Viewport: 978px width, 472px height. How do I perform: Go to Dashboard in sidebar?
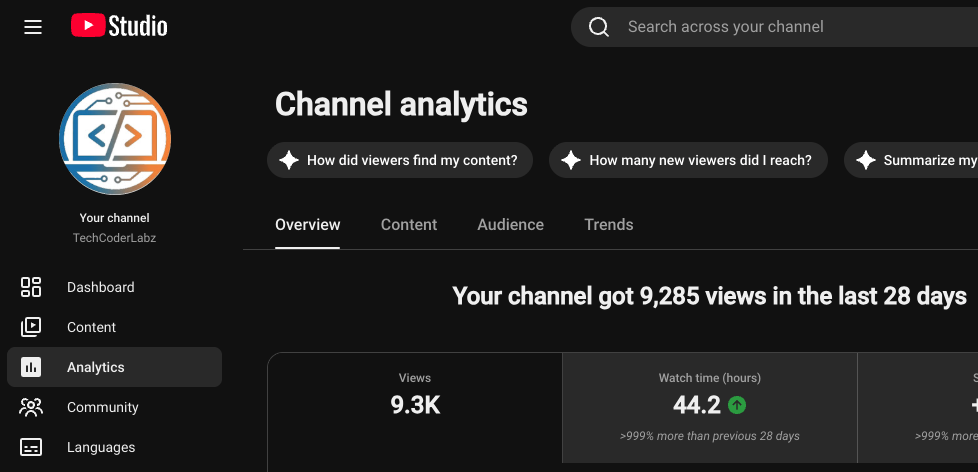pos(114,287)
